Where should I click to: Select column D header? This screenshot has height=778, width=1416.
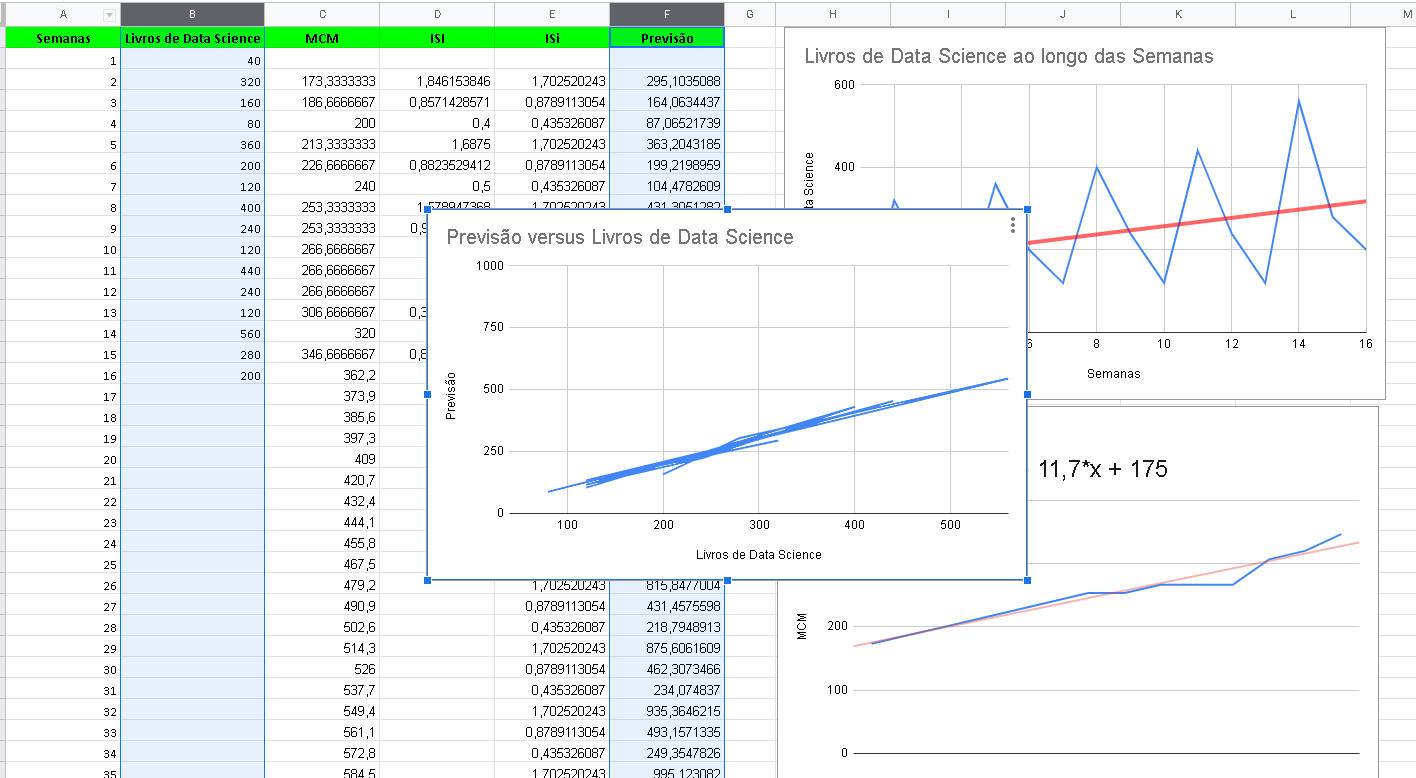[437, 14]
